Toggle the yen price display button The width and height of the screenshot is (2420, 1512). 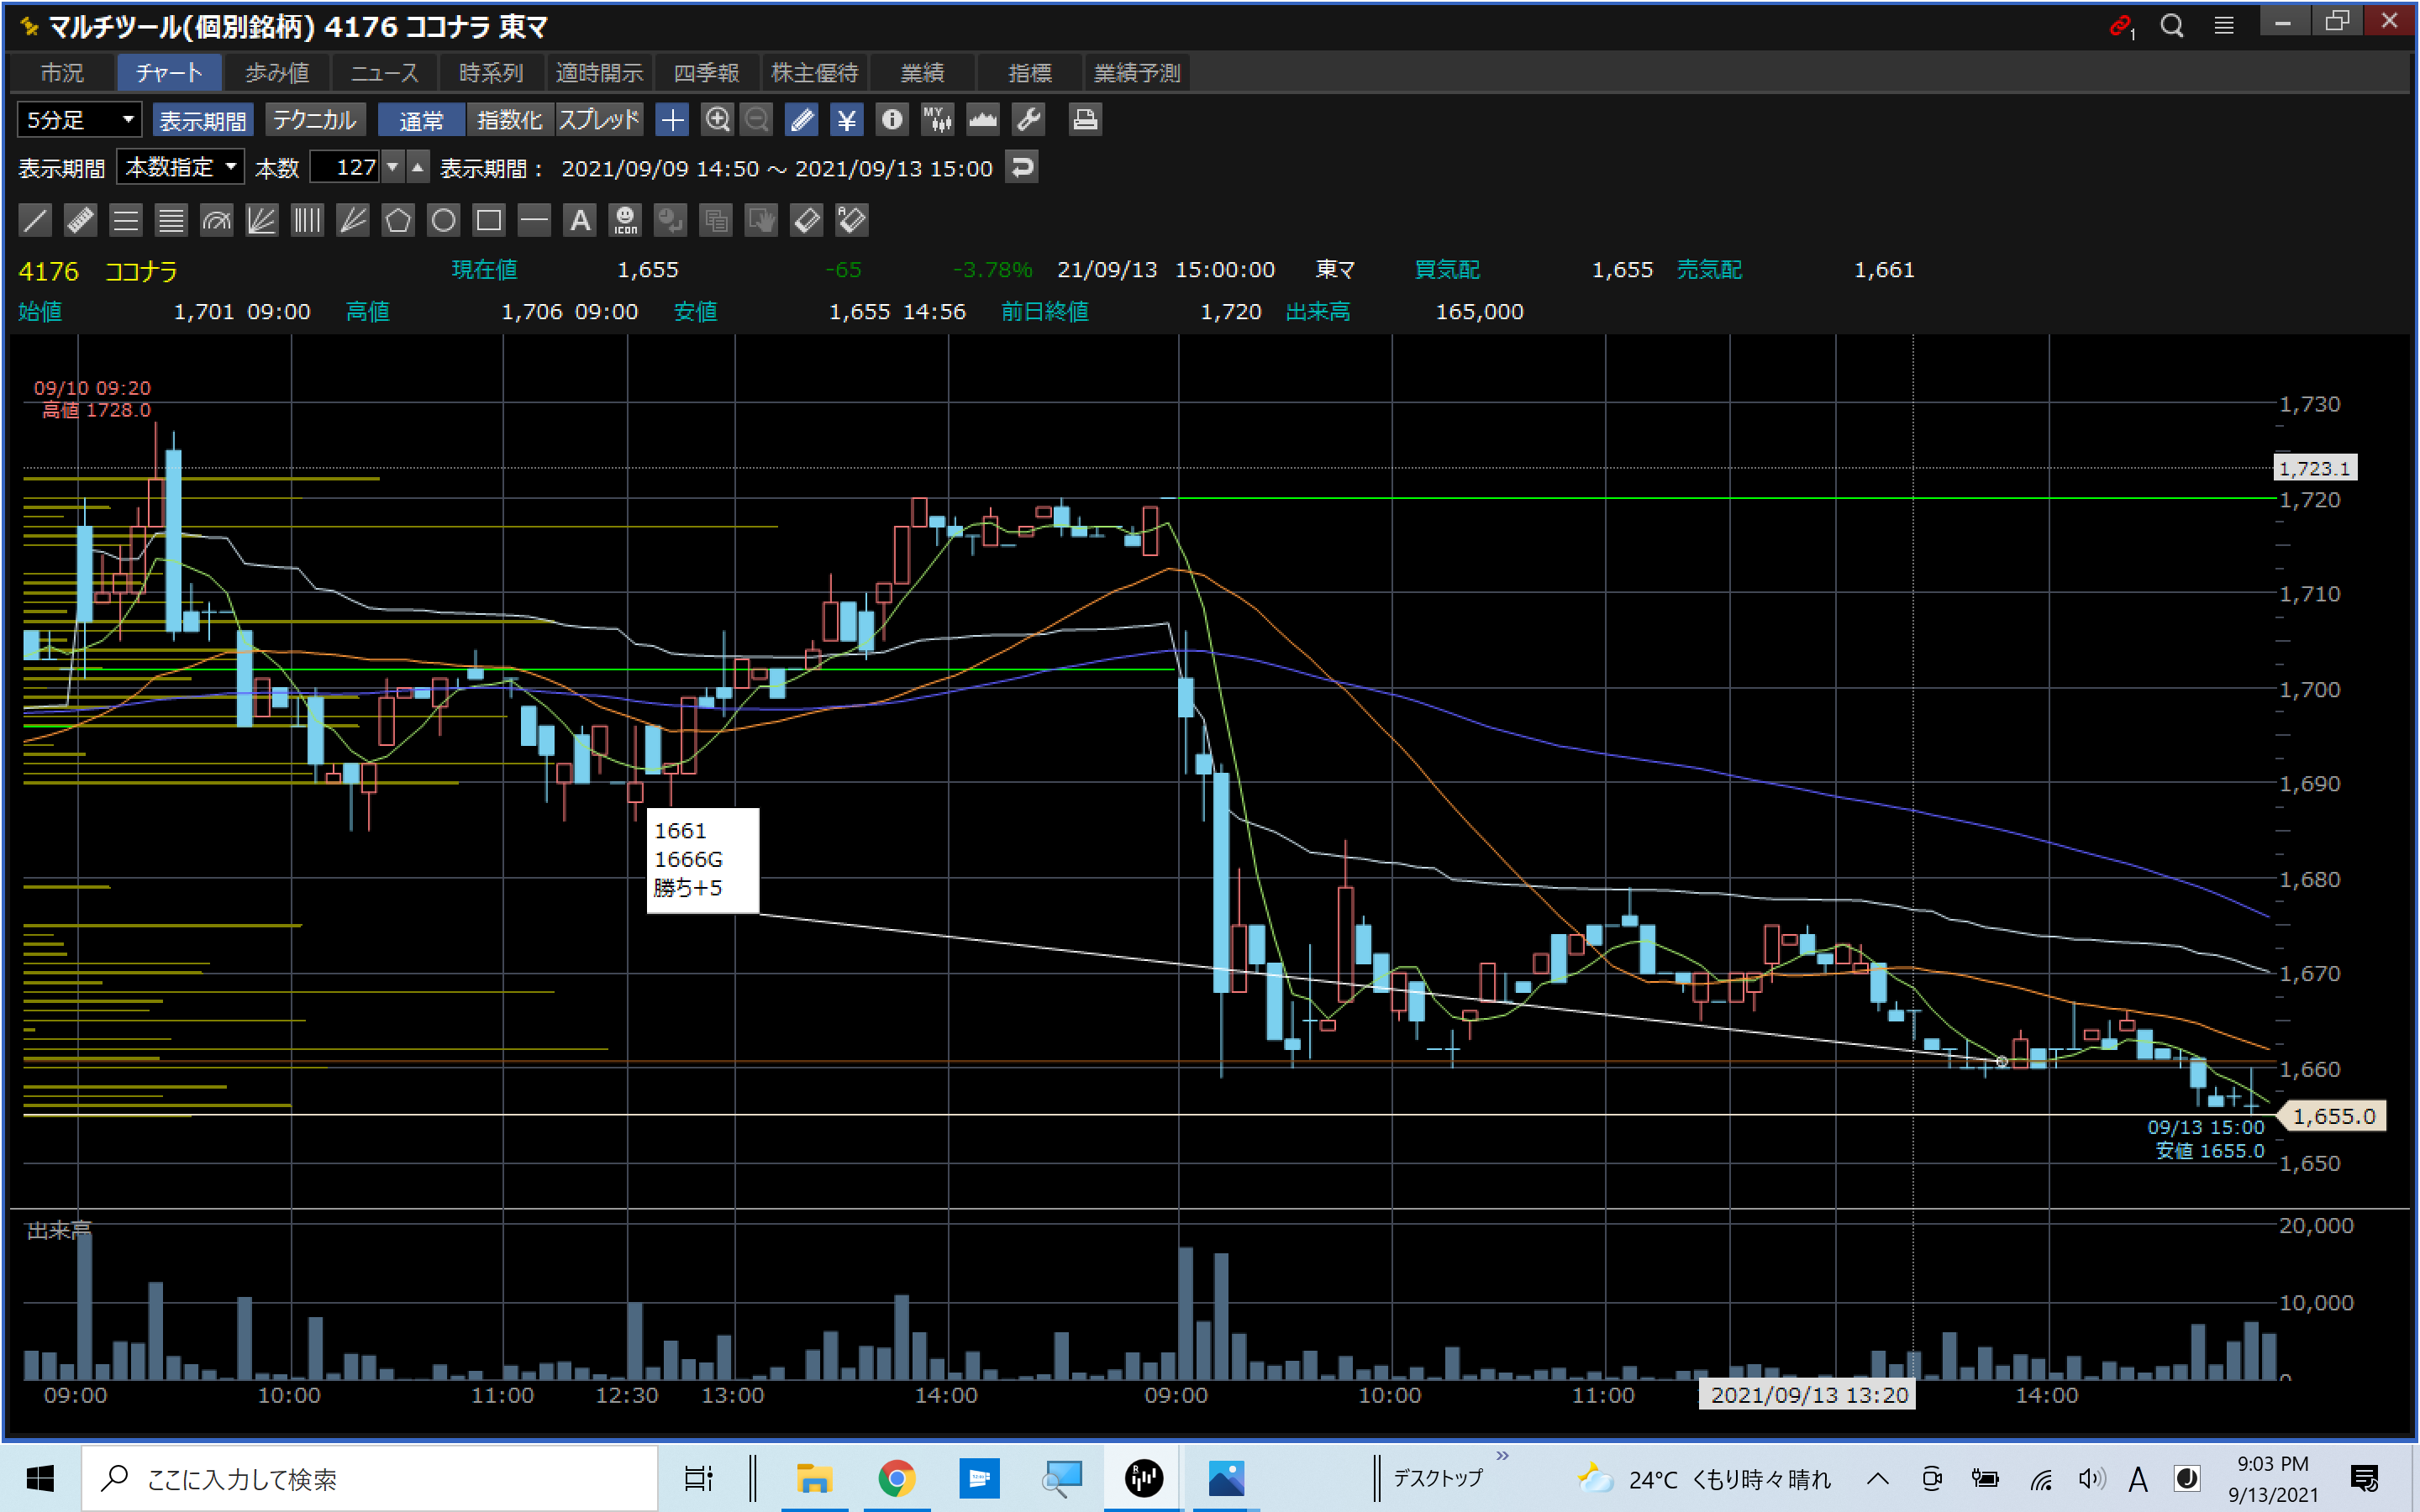846,120
